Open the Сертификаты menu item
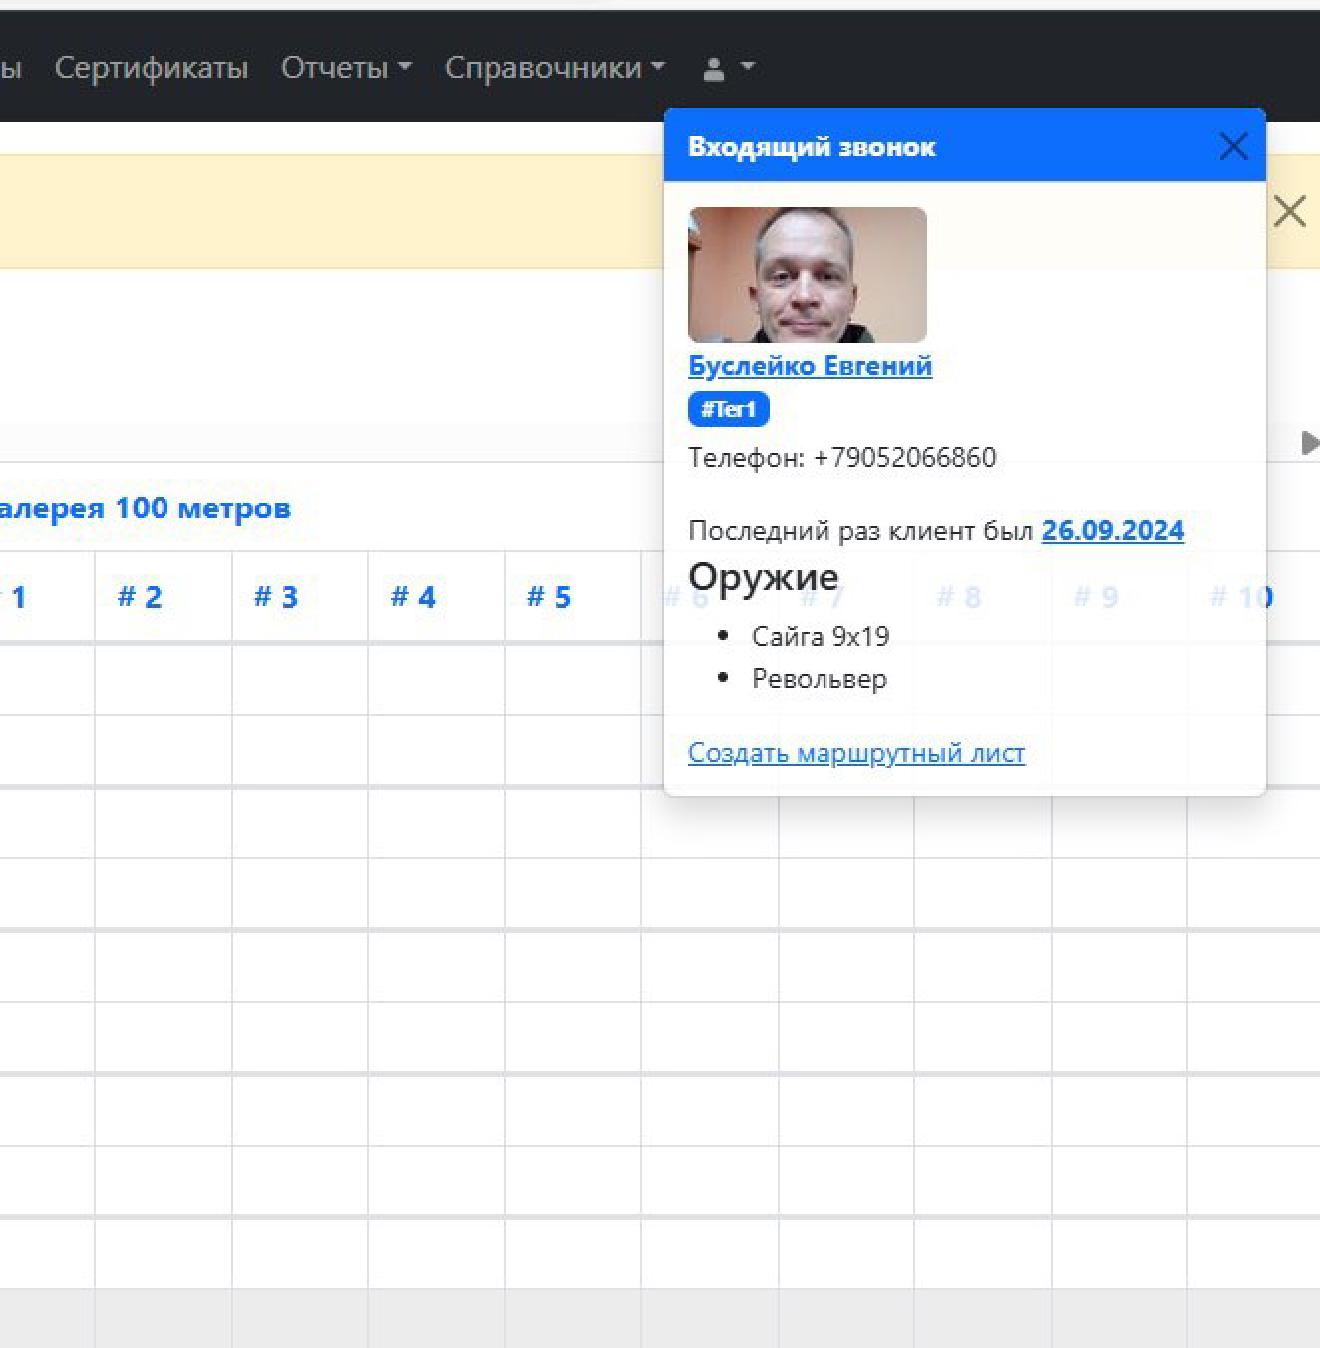Screen dimensions: 1320x1348 [x=151, y=68]
